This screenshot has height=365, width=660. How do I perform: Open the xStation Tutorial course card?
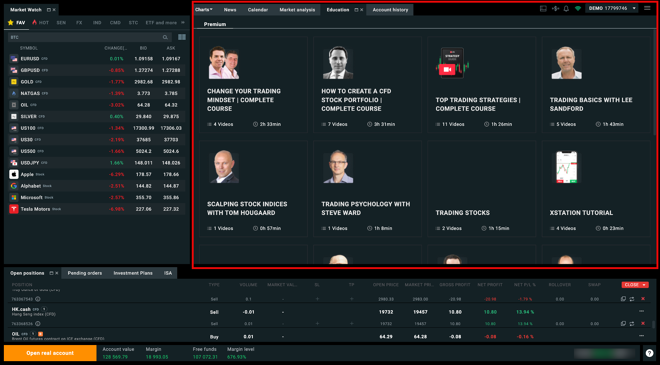[596, 189]
